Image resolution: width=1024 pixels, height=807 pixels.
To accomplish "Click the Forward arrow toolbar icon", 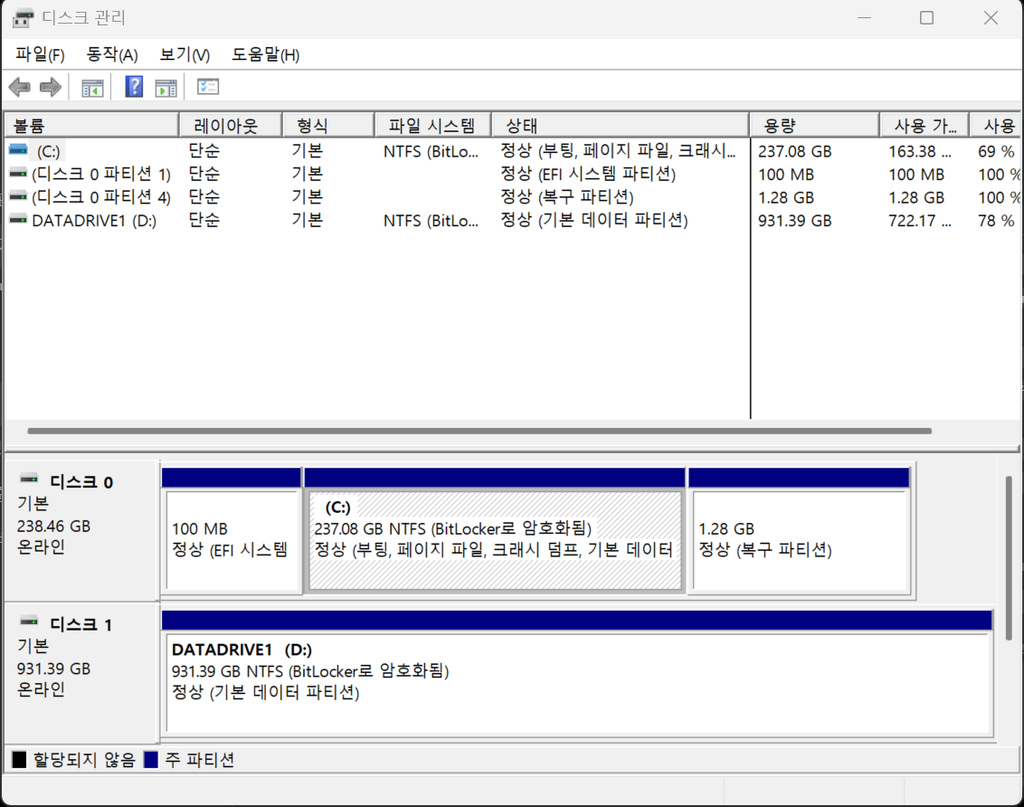I will (x=50, y=87).
